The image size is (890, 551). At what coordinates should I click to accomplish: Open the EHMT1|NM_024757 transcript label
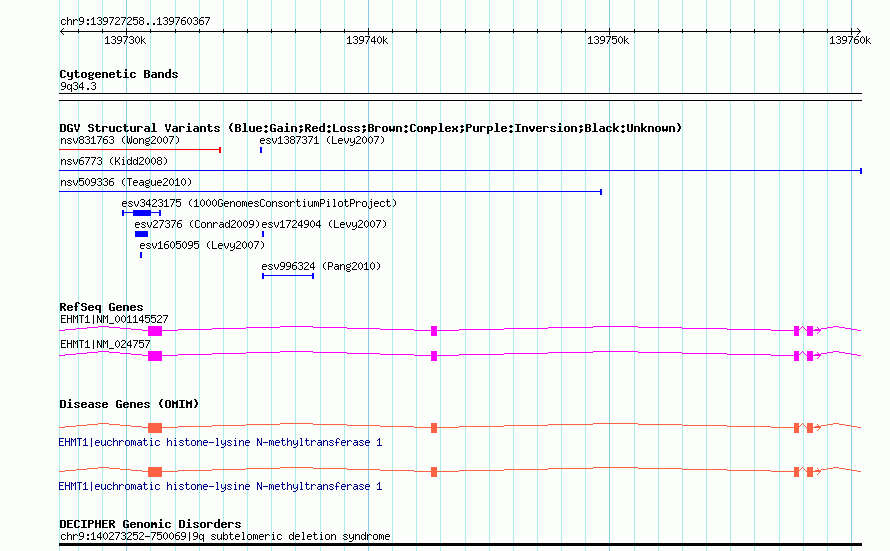pyautogui.click(x=105, y=344)
